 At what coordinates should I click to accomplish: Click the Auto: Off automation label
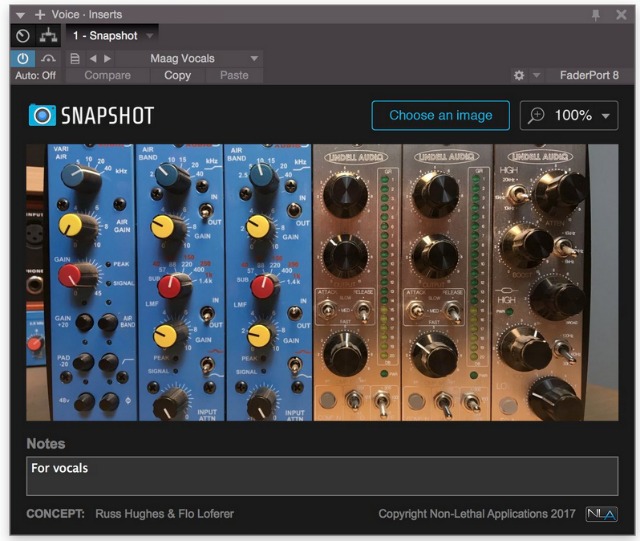coord(36,76)
